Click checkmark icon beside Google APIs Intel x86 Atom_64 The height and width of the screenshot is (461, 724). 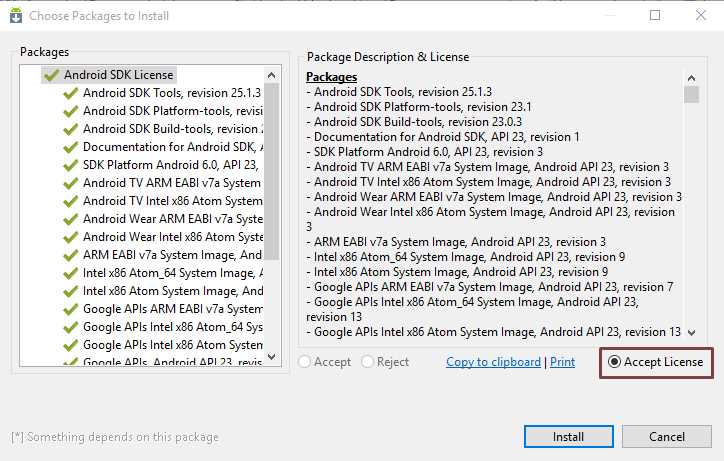70,328
